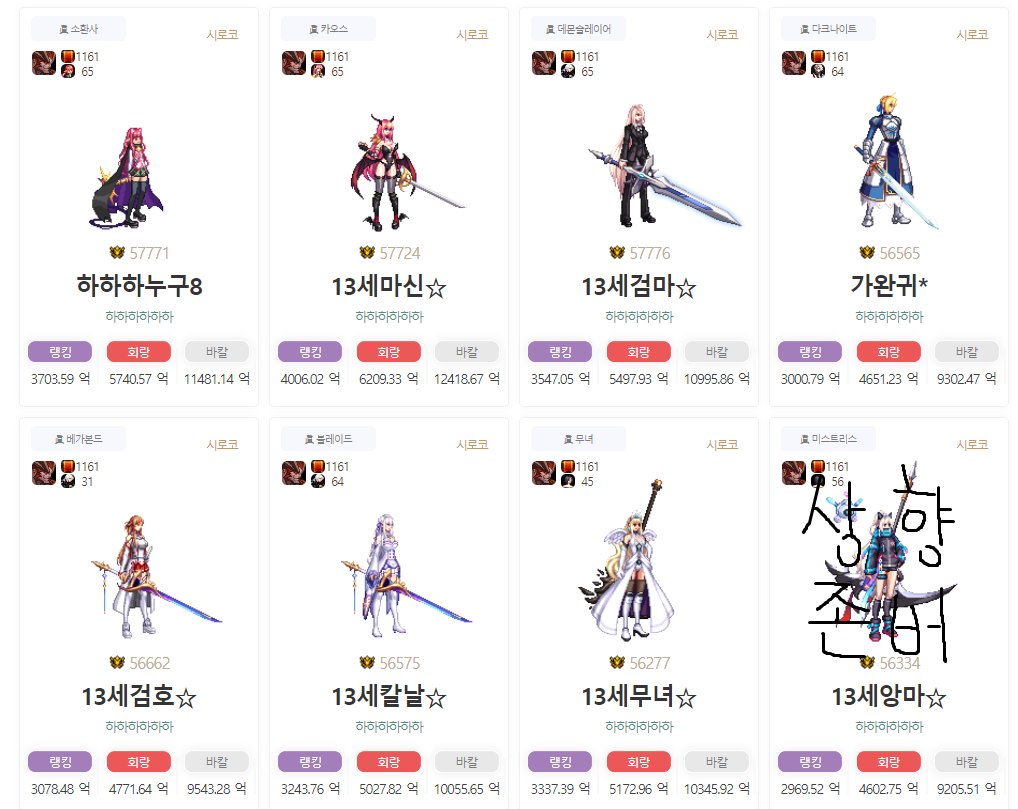Select 회랑 button on 가완귀 card
The height and width of the screenshot is (809, 1018).
tap(889, 352)
